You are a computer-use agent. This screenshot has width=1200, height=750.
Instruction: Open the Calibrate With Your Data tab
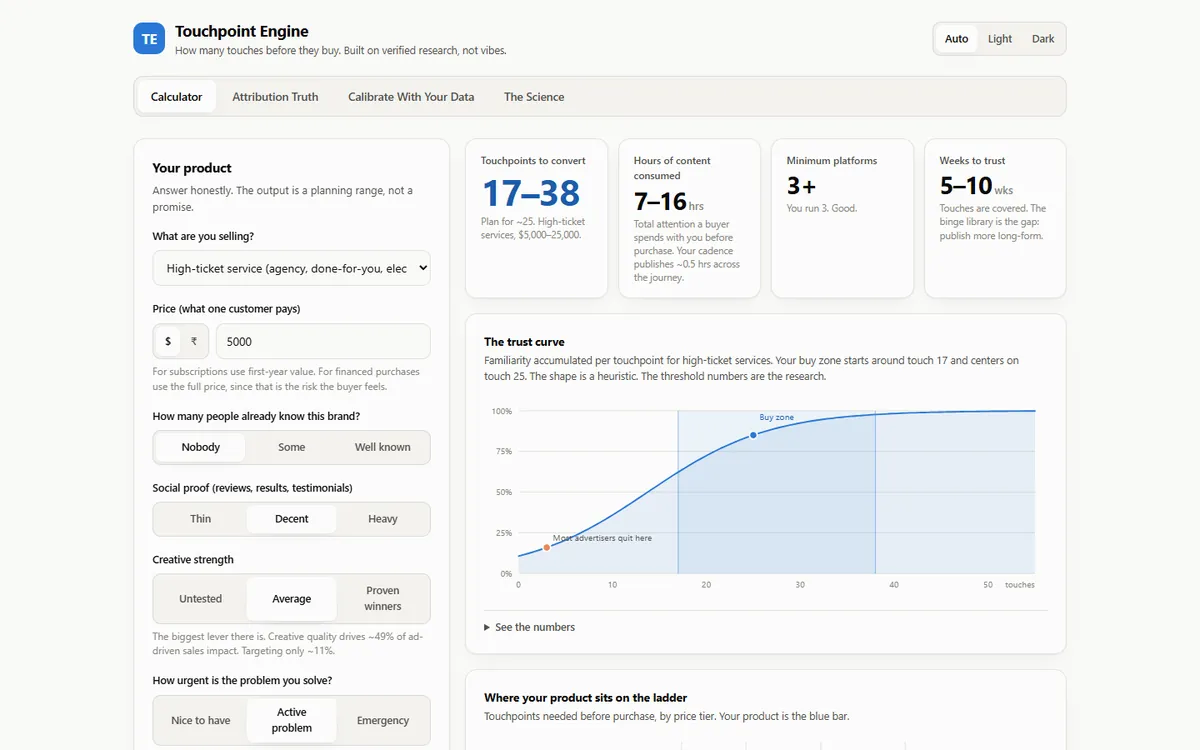(411, 97)
